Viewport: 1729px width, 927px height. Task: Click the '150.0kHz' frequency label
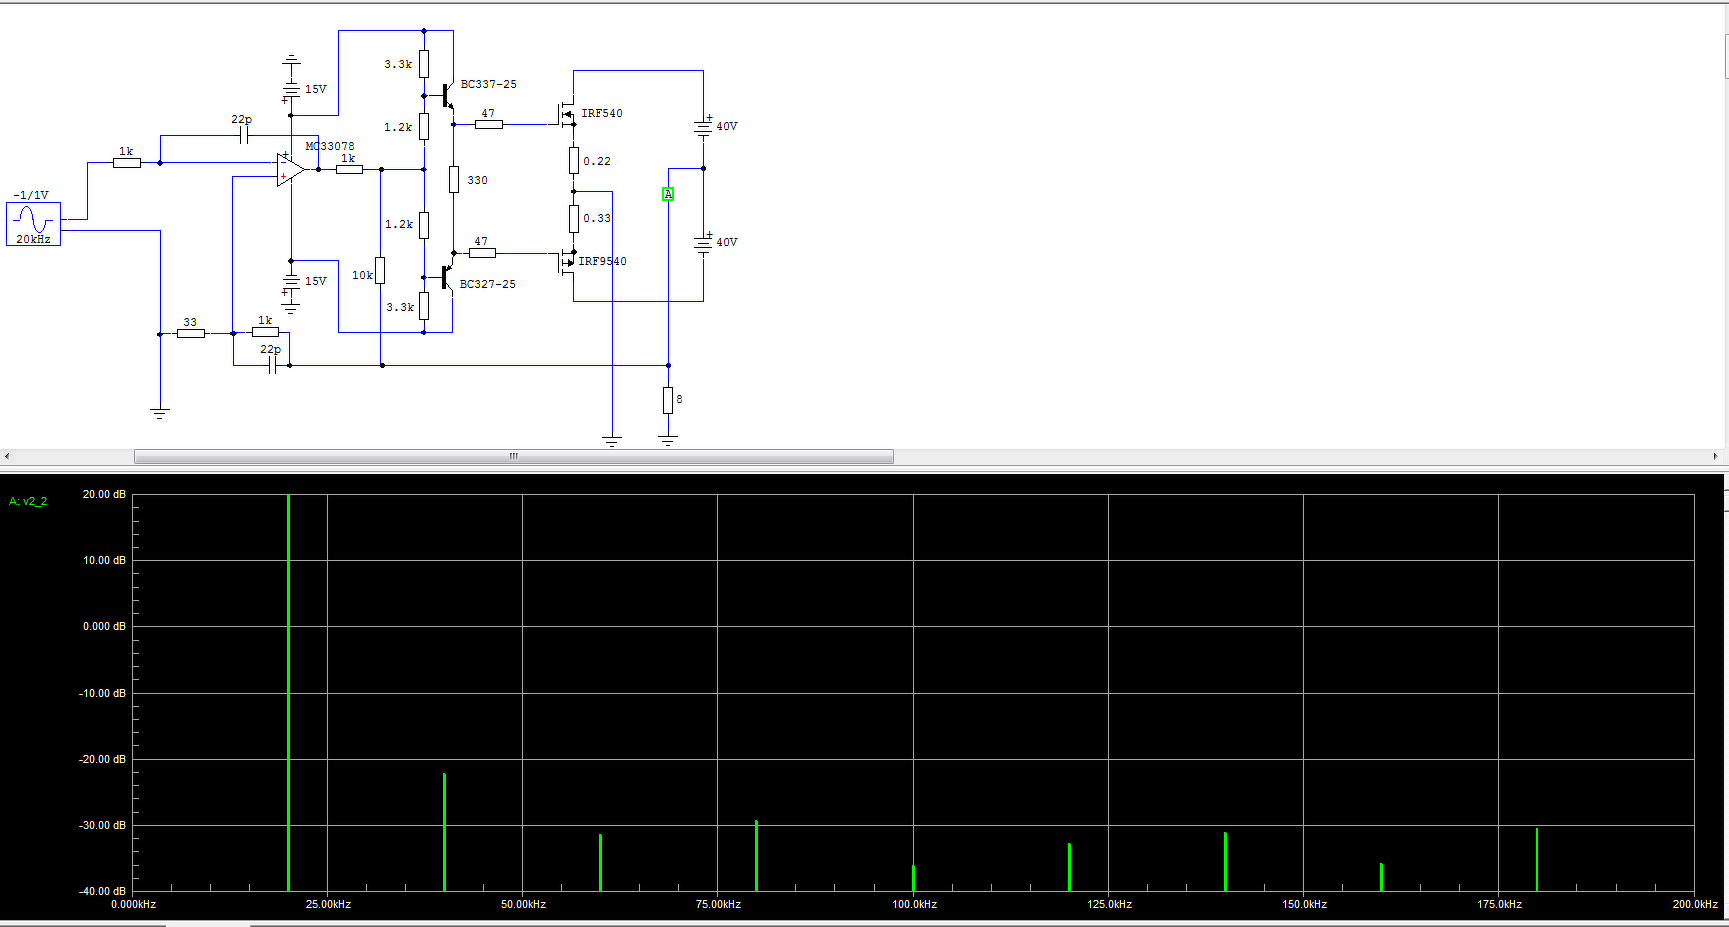click(1304, 904)
